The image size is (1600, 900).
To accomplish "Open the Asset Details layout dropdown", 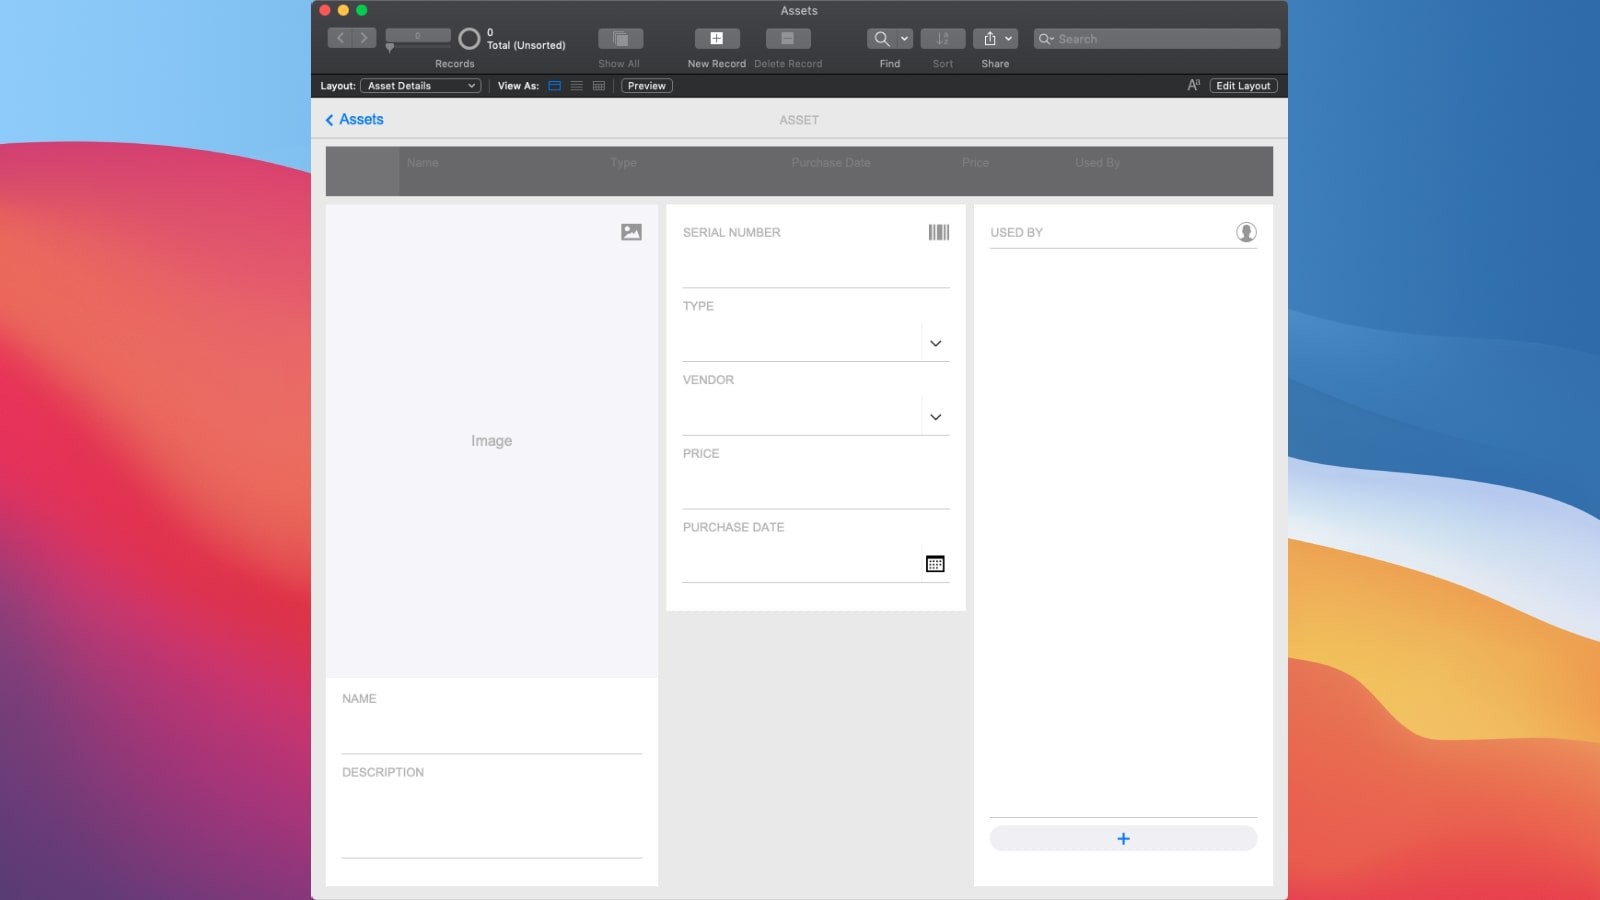I will pos(420,86).
